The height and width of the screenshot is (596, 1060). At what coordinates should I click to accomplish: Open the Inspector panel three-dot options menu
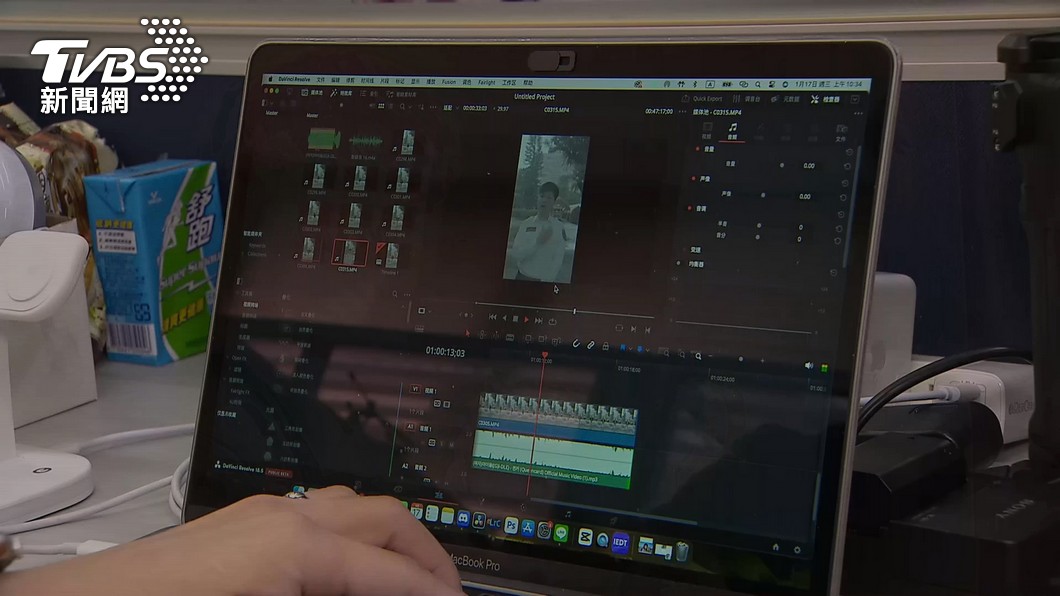[858, 114]
